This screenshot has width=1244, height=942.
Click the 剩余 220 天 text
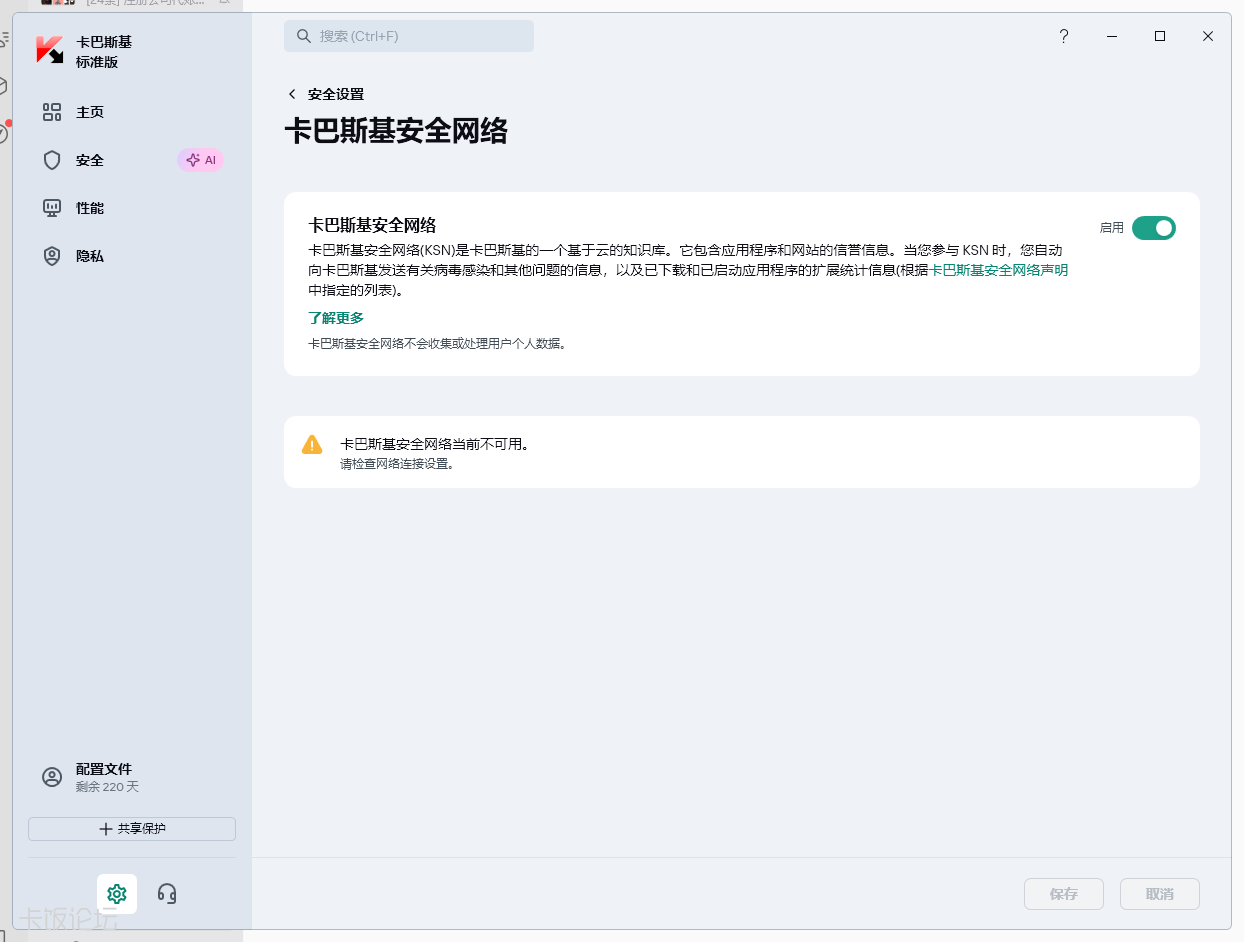click(x=107, y=787)
